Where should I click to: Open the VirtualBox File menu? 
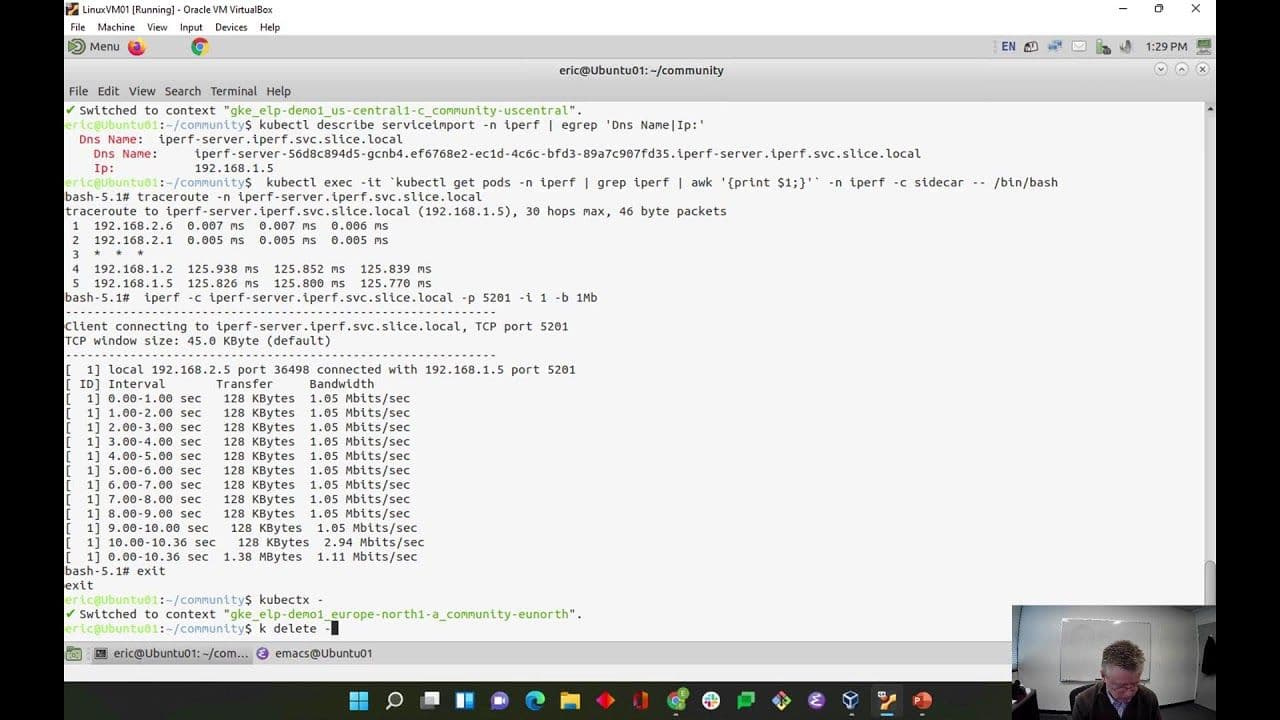point(77,27)
